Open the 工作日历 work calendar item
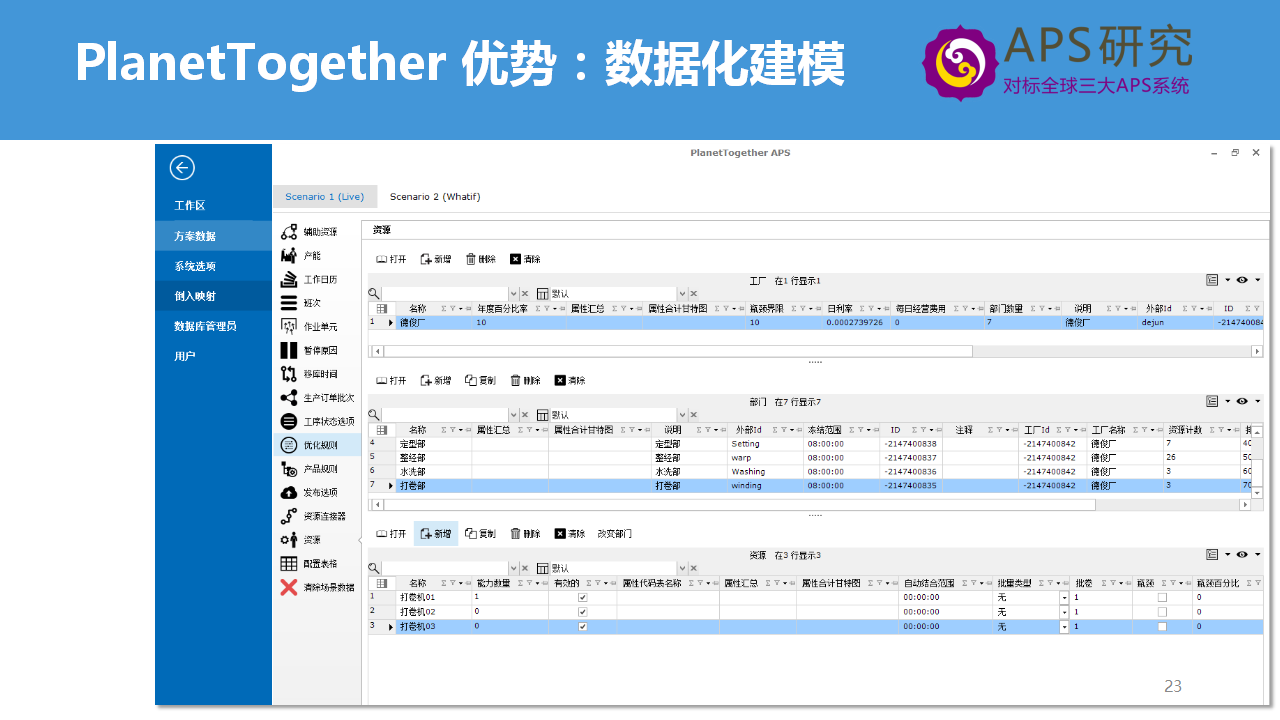Image resolution: width=1280 pixels, height=720 pixels. [310, 279]
